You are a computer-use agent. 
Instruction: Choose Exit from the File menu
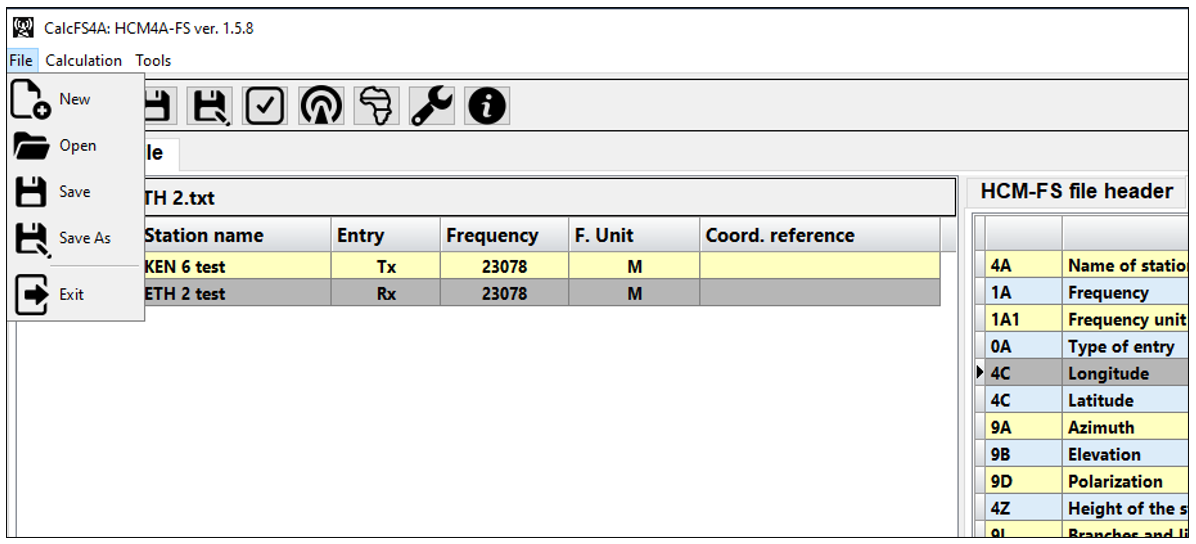(x=75, y=295)
